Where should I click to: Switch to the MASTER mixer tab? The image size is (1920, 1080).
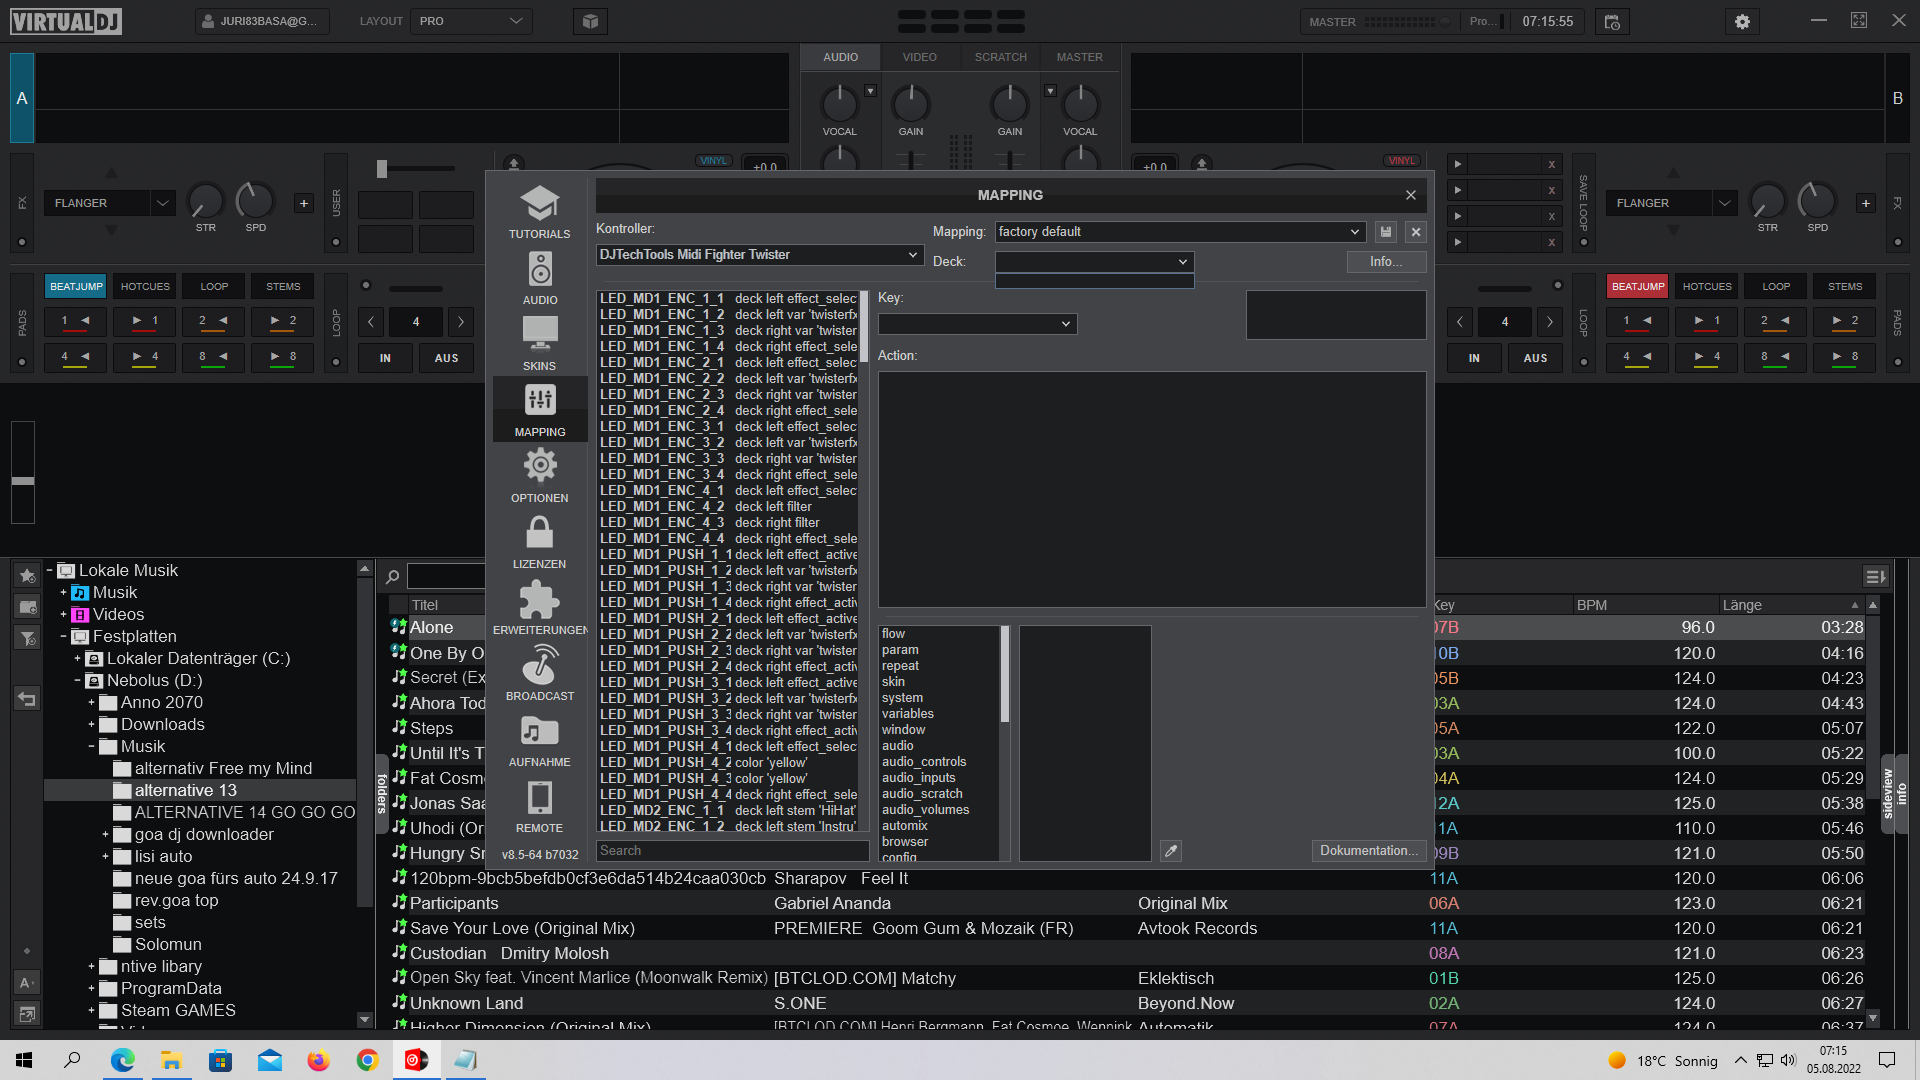1080,57
